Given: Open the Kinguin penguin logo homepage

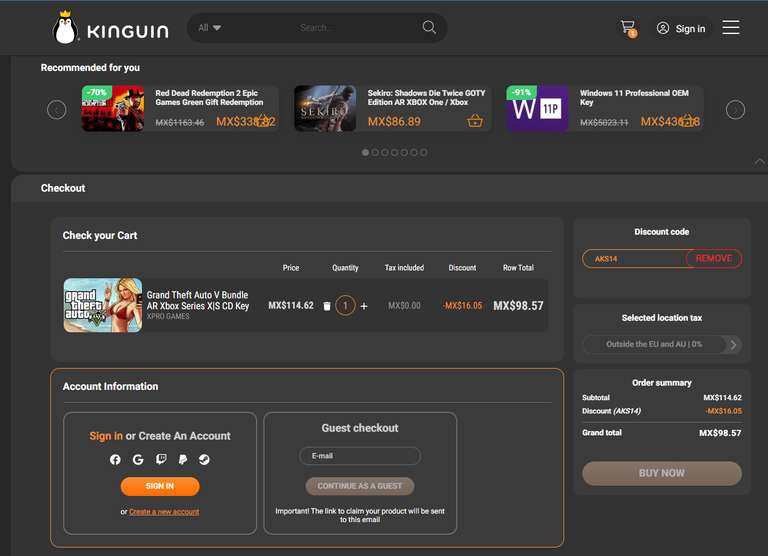Looking at the screenshot, I should pos(110,28).
